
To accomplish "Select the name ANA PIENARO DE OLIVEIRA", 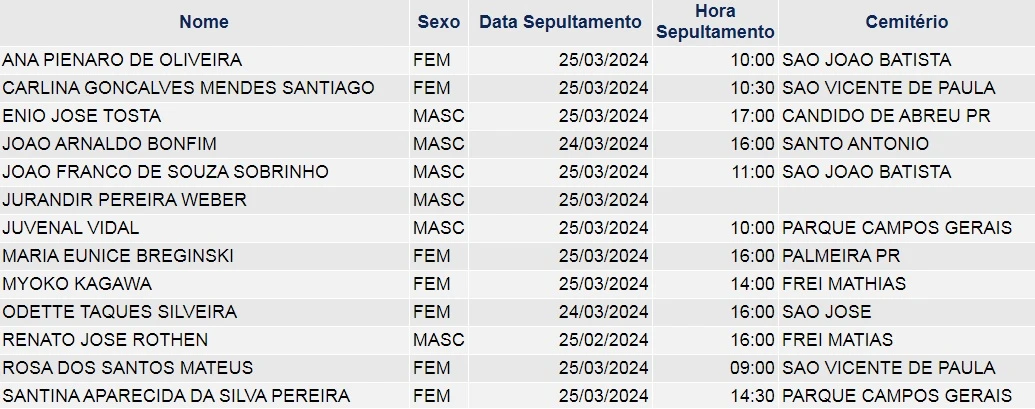I will [x=122, y=60].
